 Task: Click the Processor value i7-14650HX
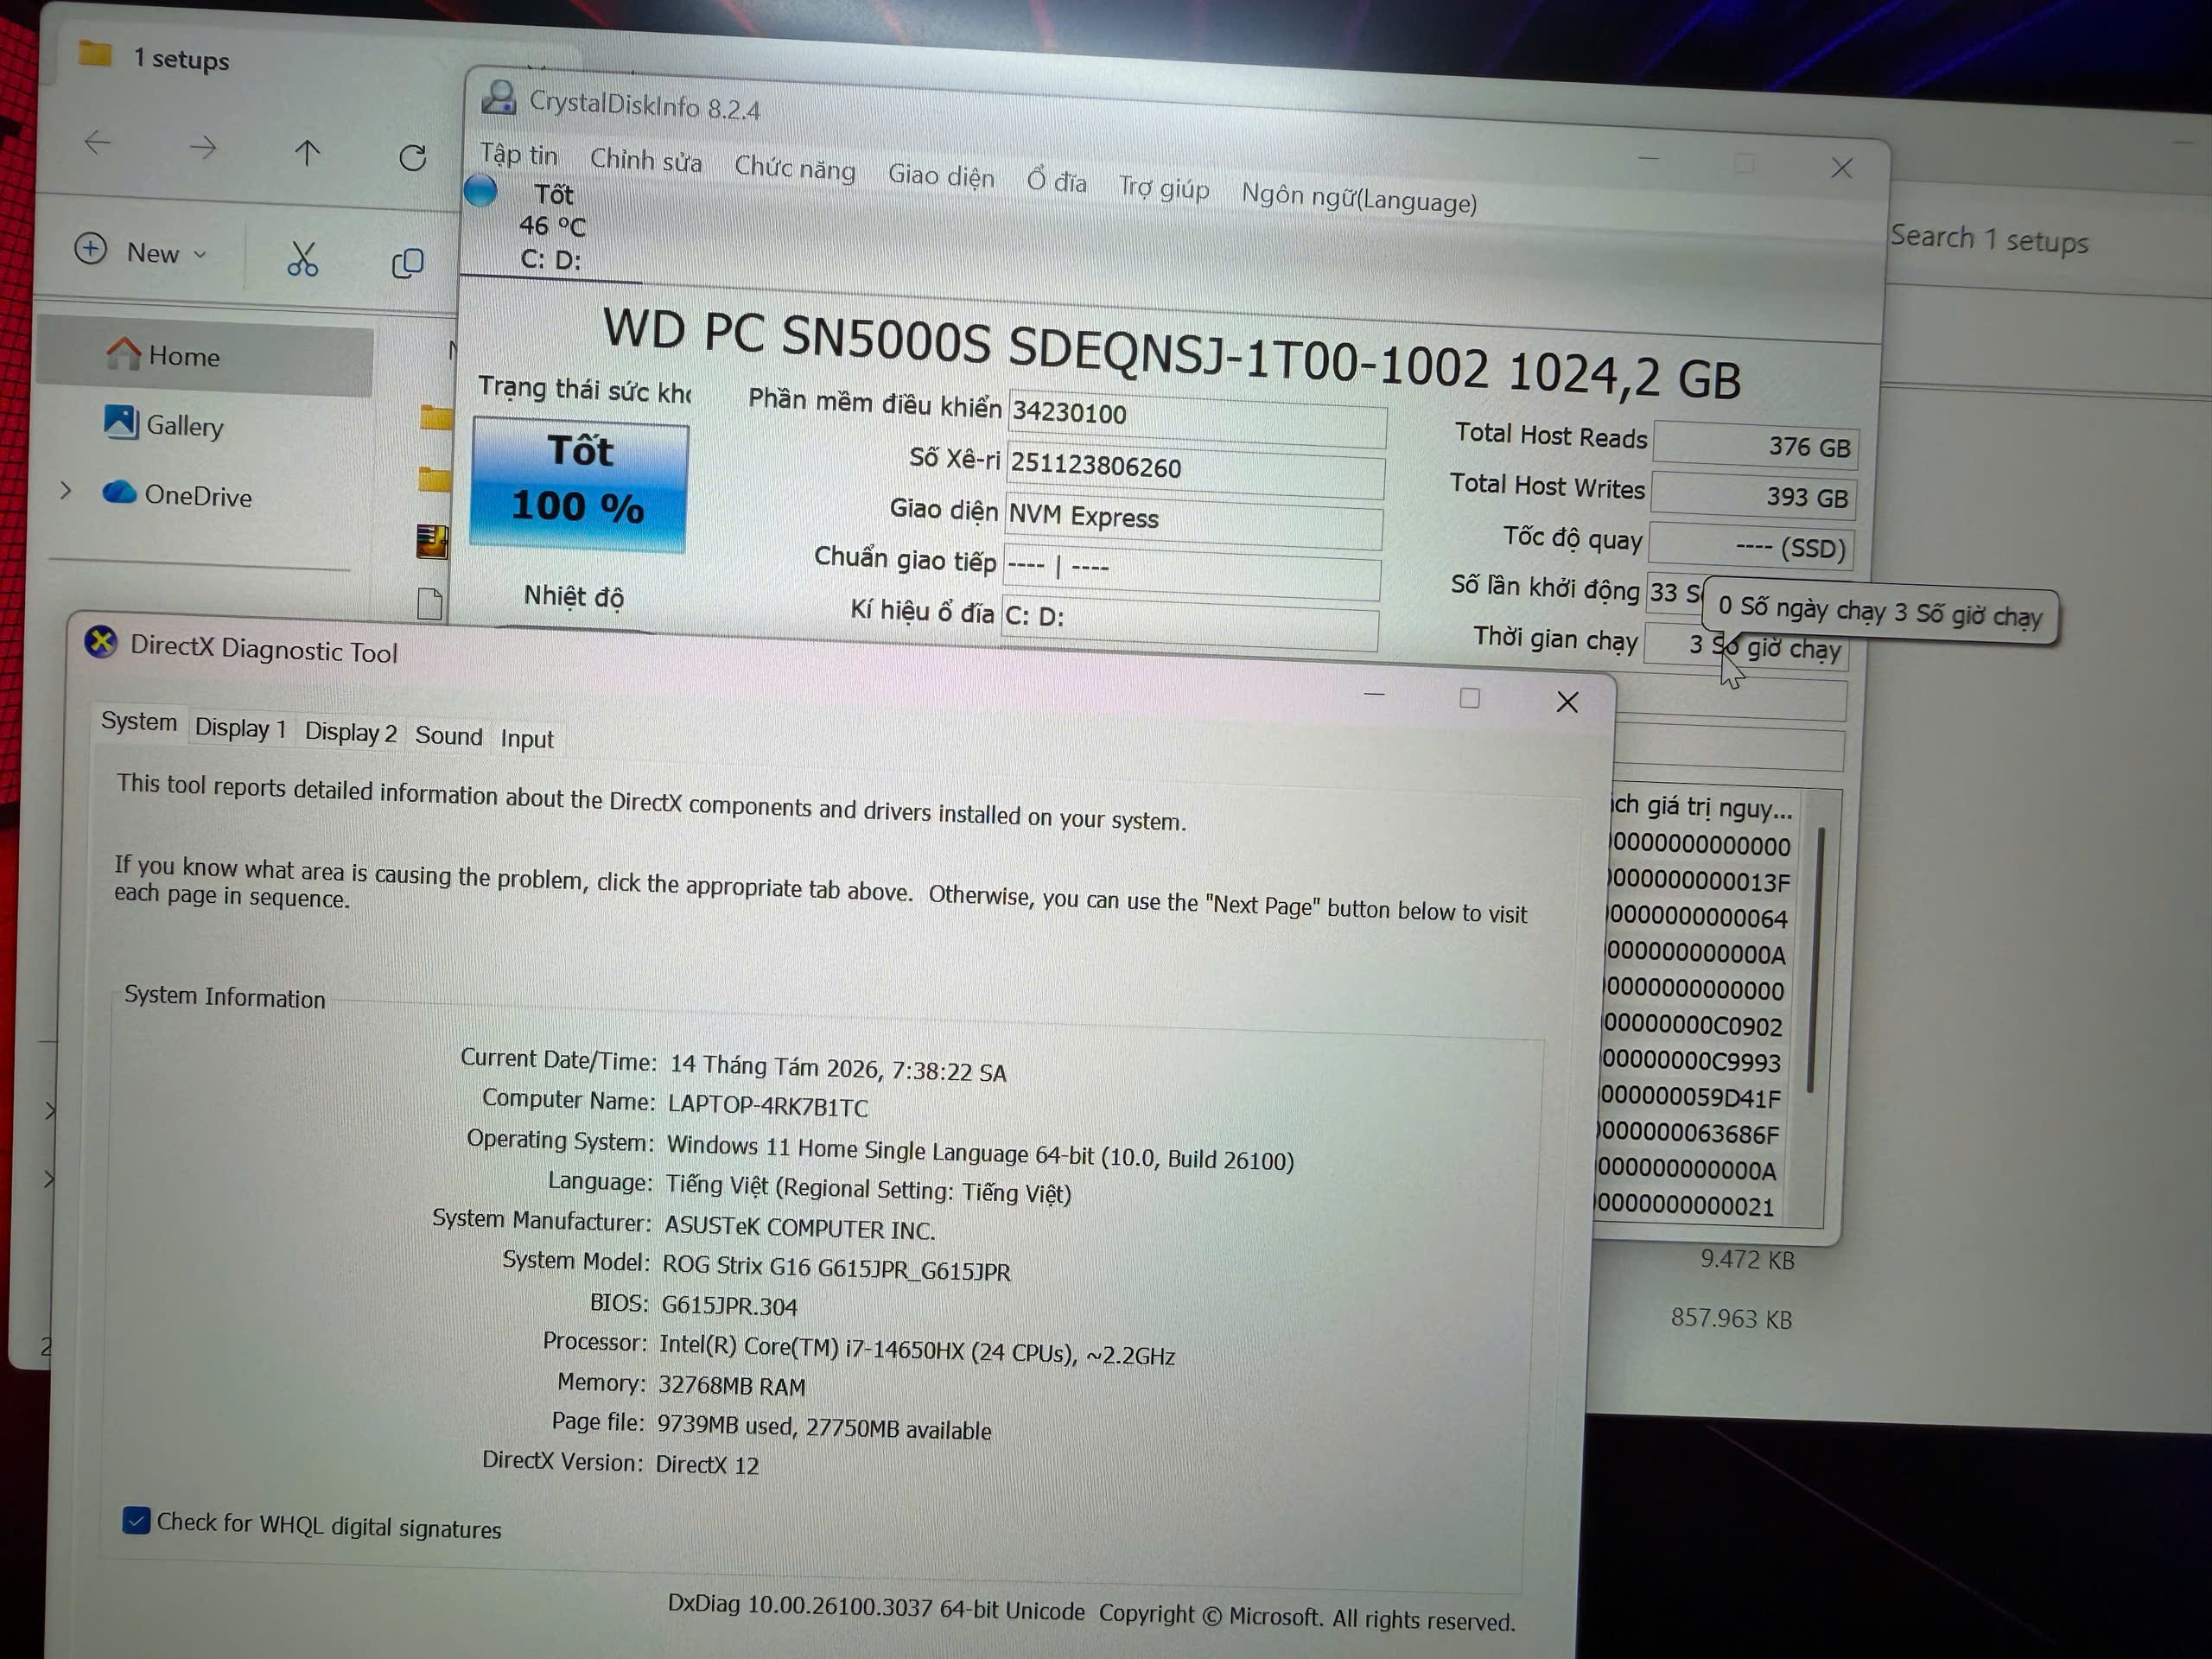(917, 1350)
